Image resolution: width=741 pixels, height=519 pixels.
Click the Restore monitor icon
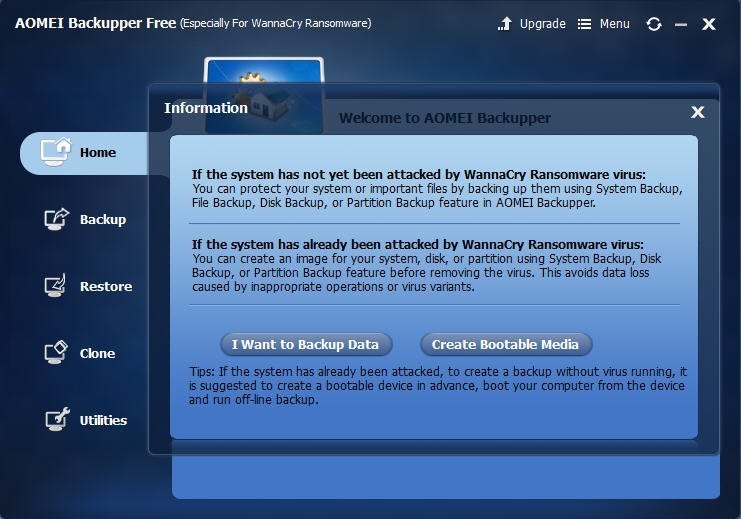(x=56, y=286)
